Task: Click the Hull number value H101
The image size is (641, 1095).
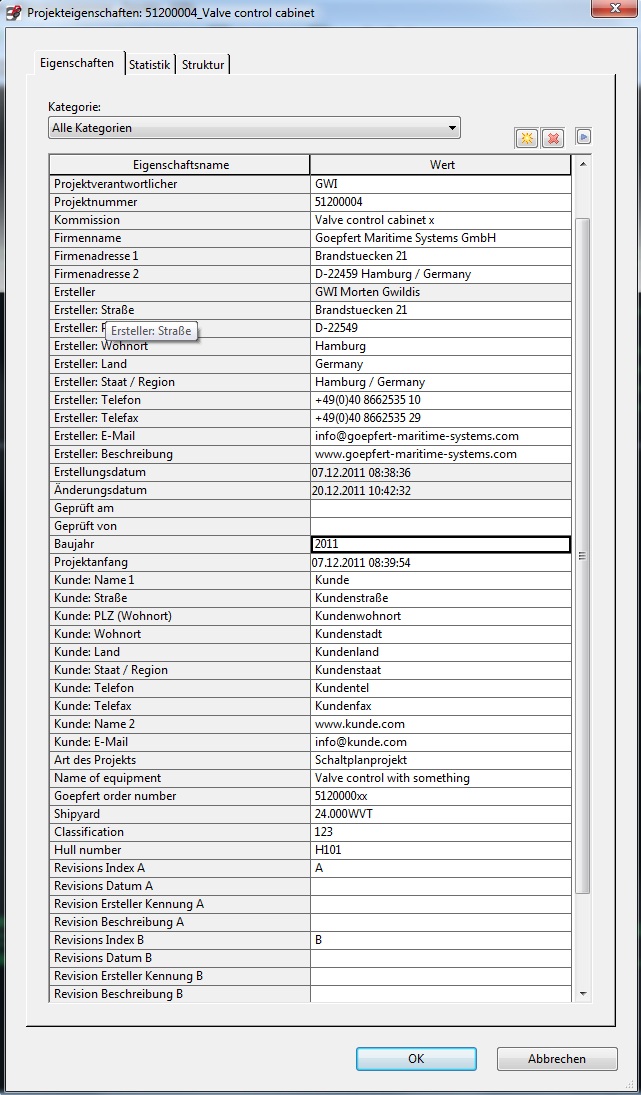Action: tap(441, 850)
